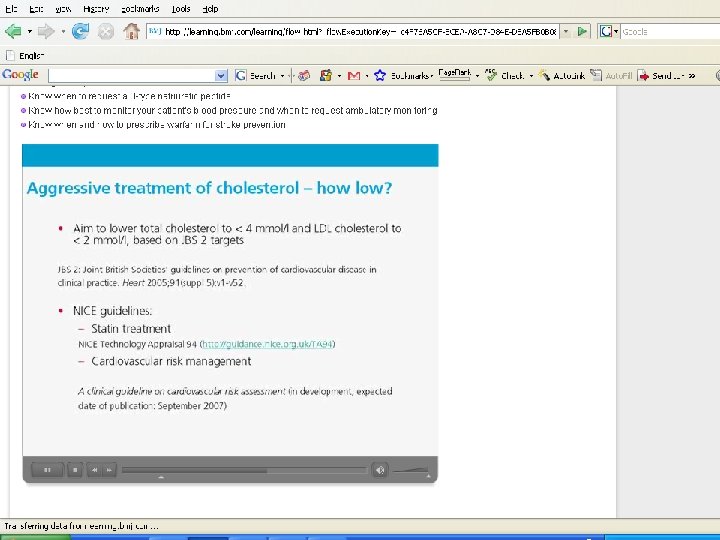
Task: Open the Gmail dropdown arrow
Action: coord(366,76)
